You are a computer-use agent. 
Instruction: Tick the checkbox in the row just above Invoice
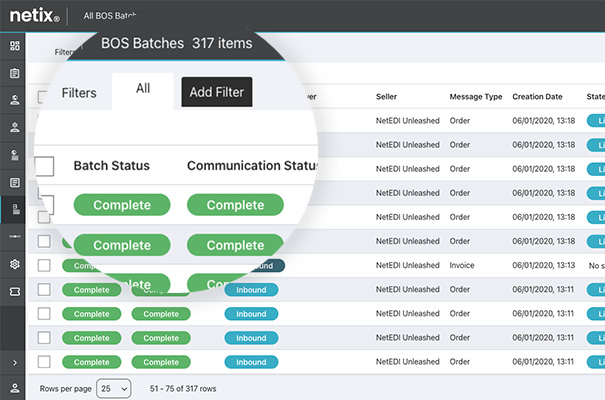(x=44, y=241)
